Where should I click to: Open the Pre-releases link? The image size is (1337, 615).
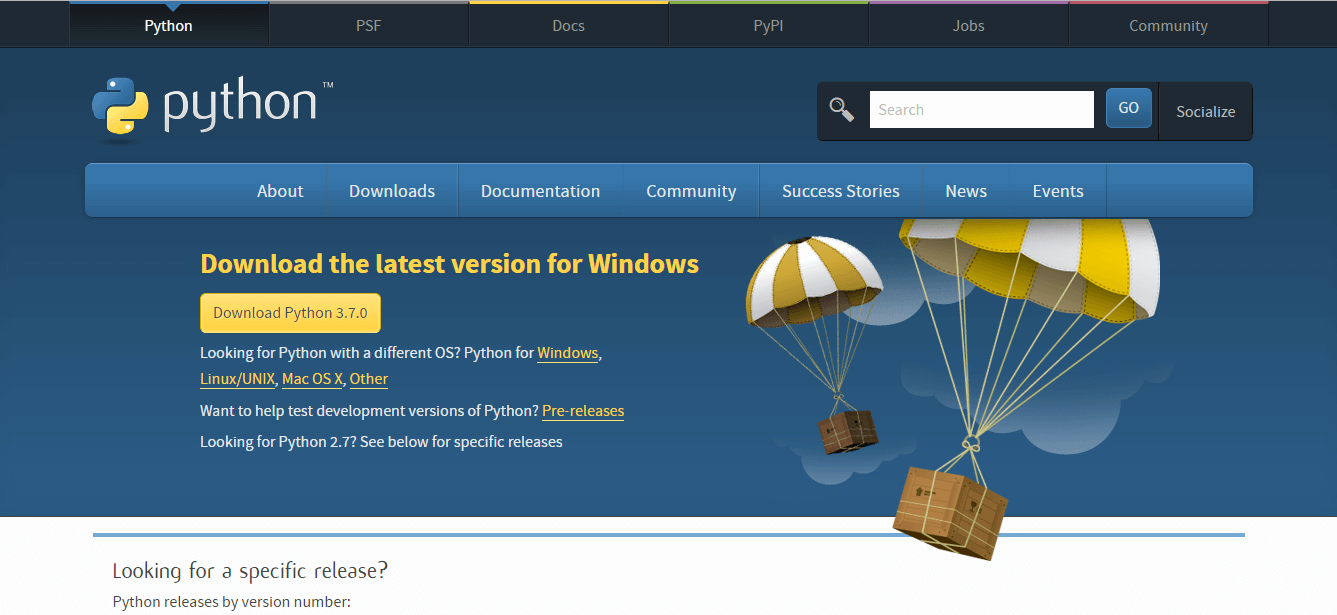583,411
